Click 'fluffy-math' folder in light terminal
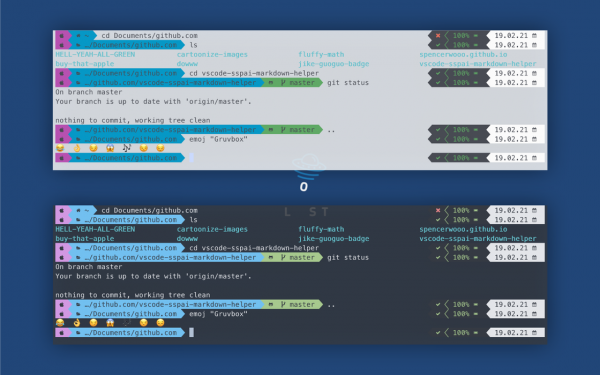The width and height of the screenshot is (600, 375). 321,55
